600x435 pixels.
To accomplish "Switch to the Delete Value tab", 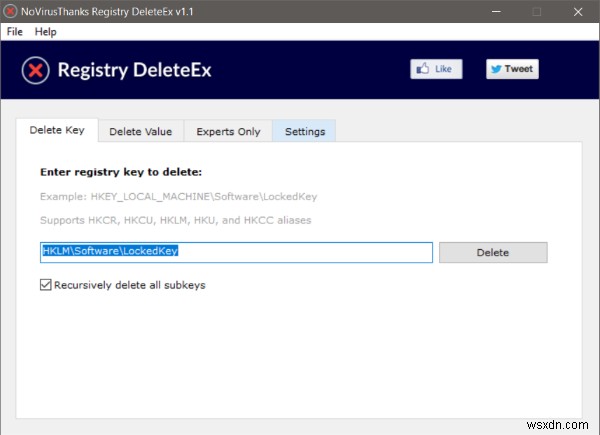I will coord(141,132).
